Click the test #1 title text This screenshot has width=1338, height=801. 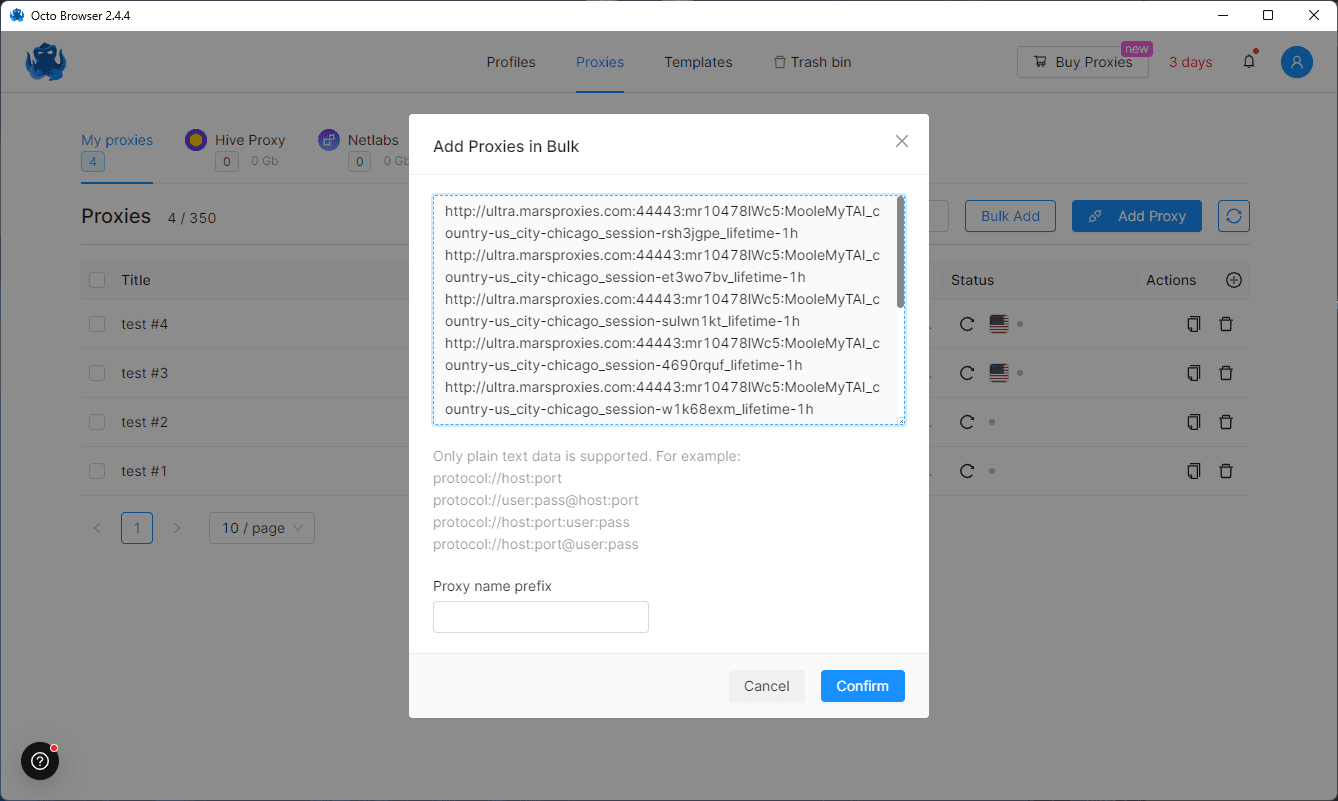pyautogui.click(x=145, y=471)
